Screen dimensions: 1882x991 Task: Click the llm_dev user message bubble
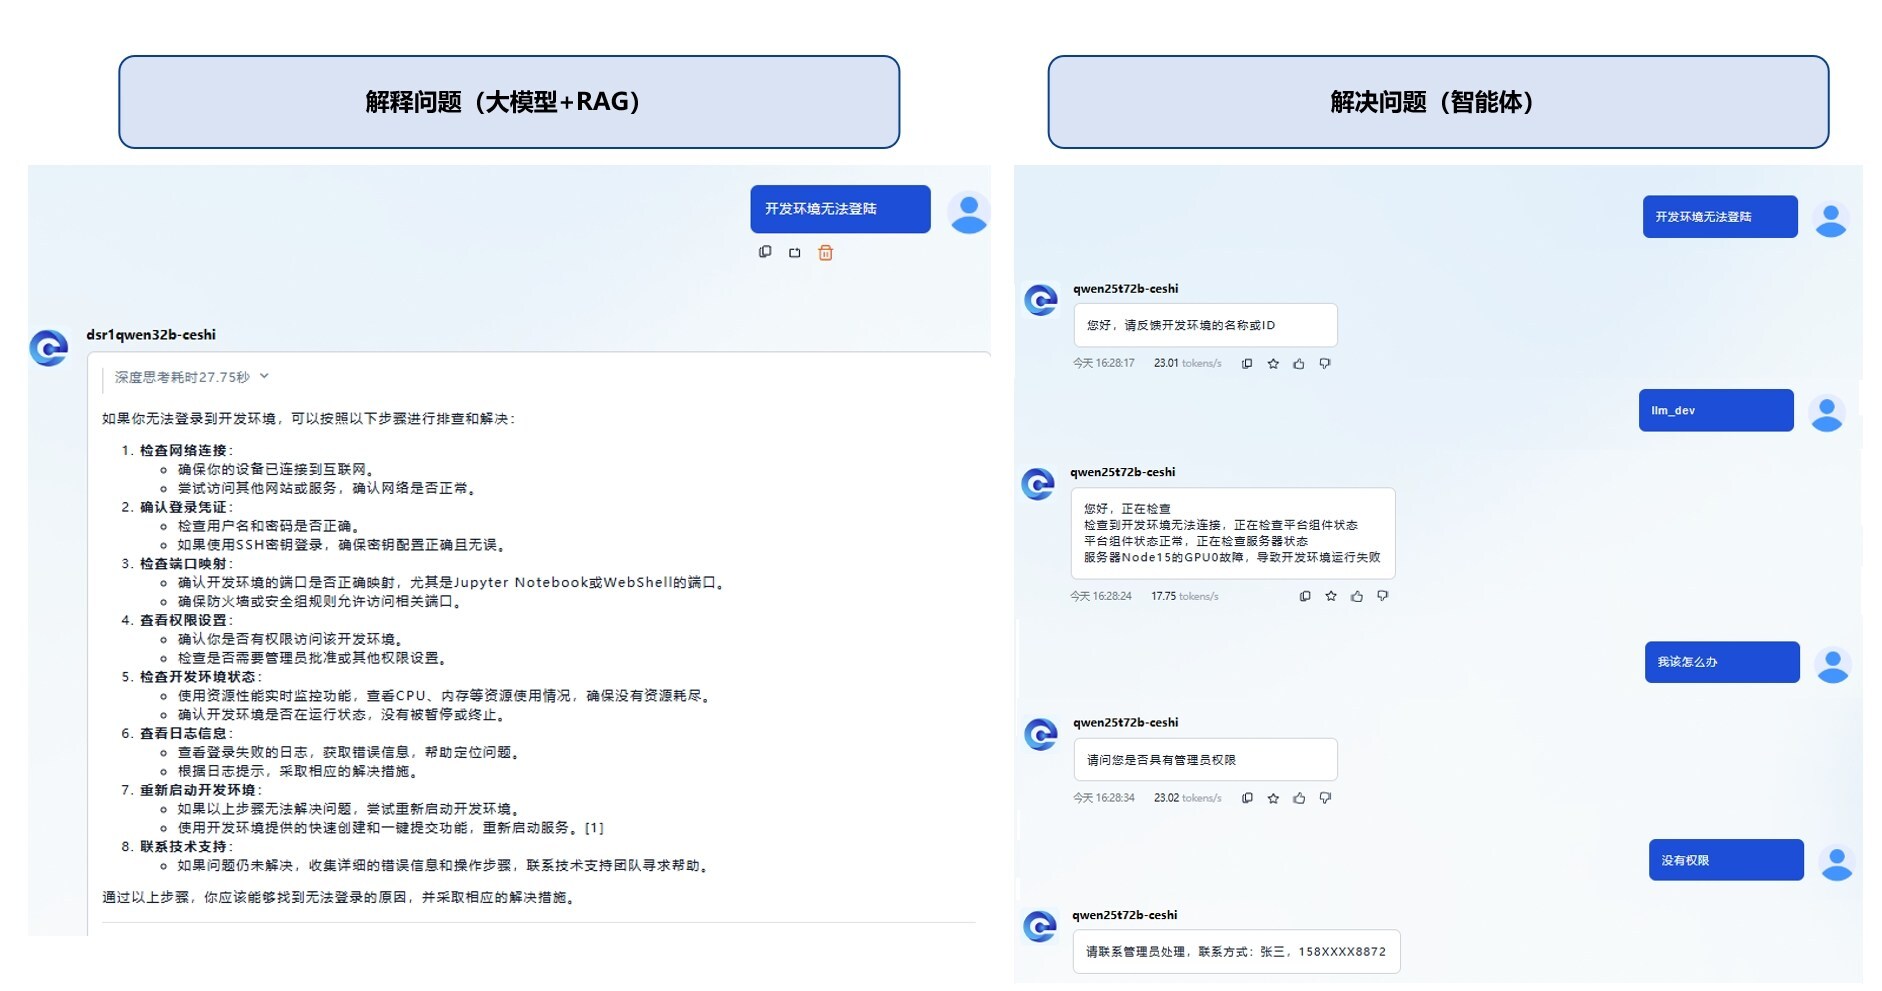1715,410
